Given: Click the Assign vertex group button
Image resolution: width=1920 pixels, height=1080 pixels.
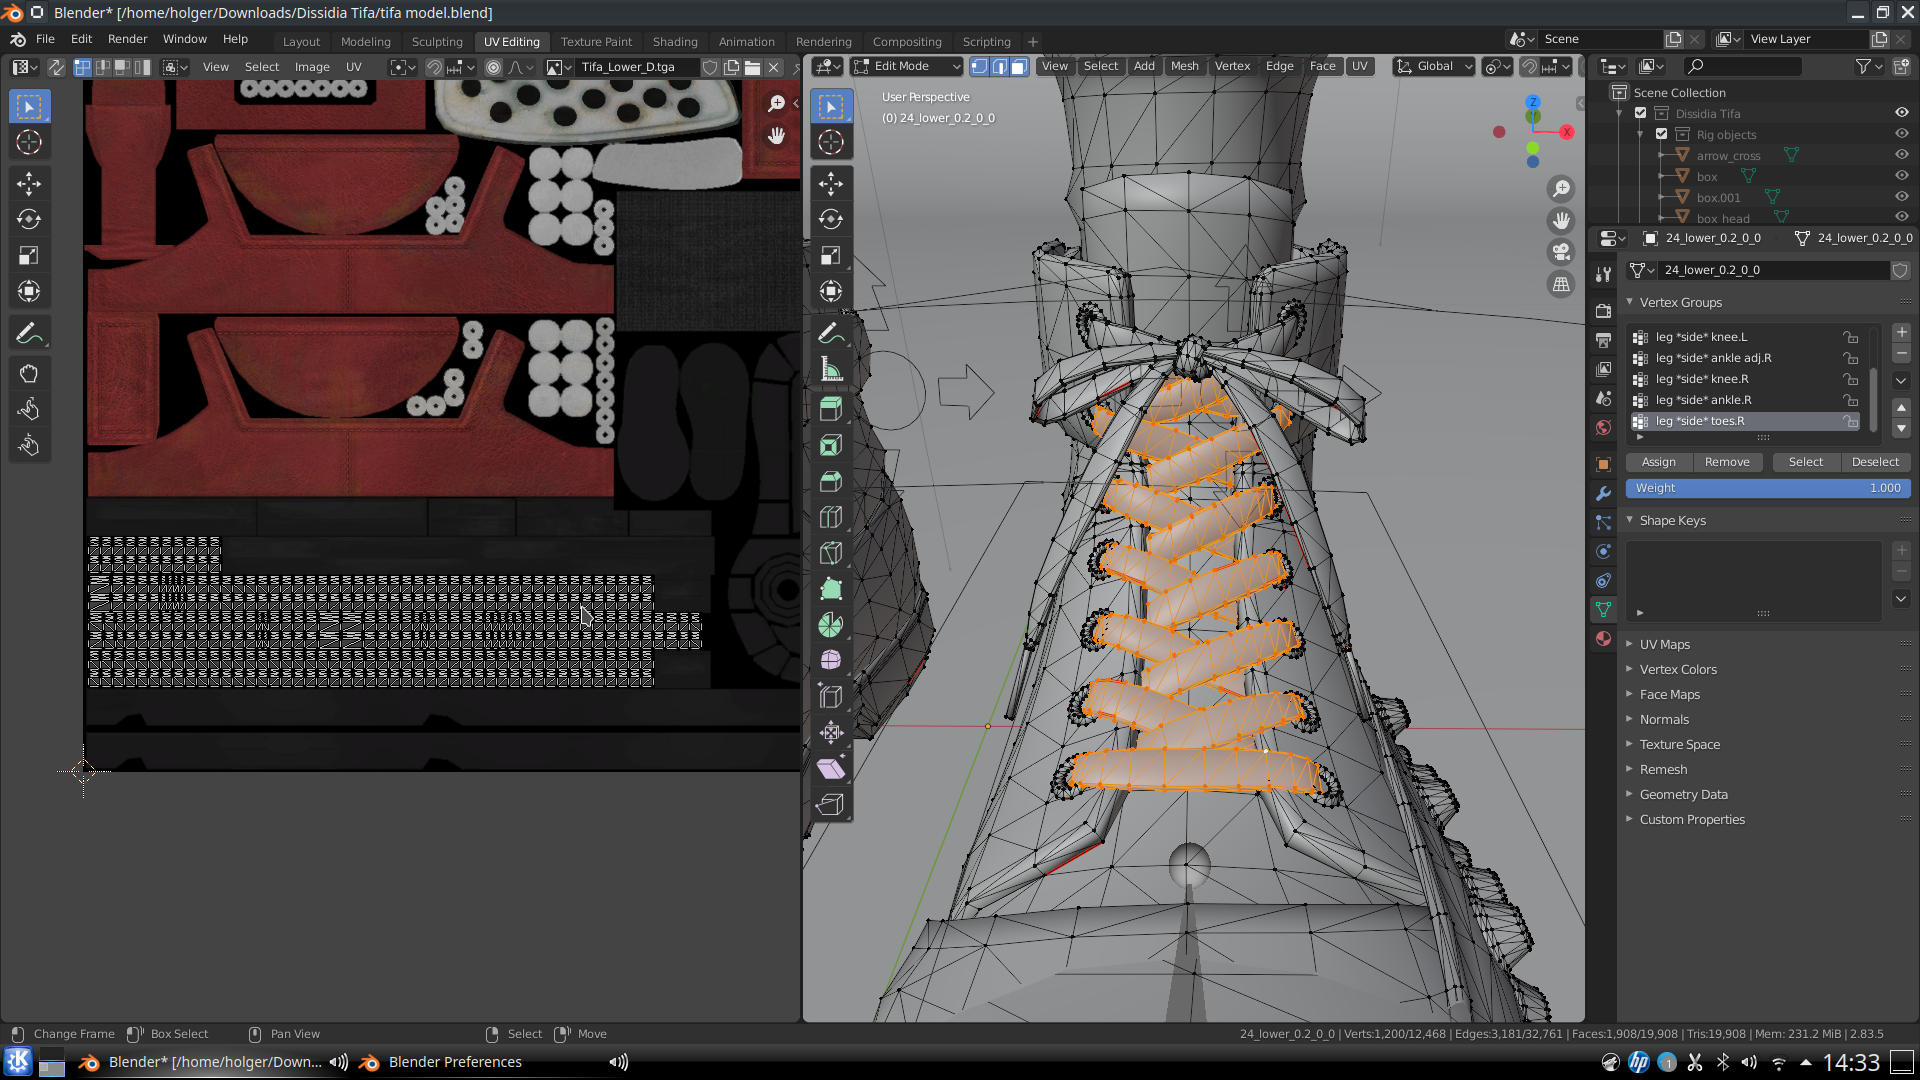Looking at the screenshot, I should coord(1658,462).
